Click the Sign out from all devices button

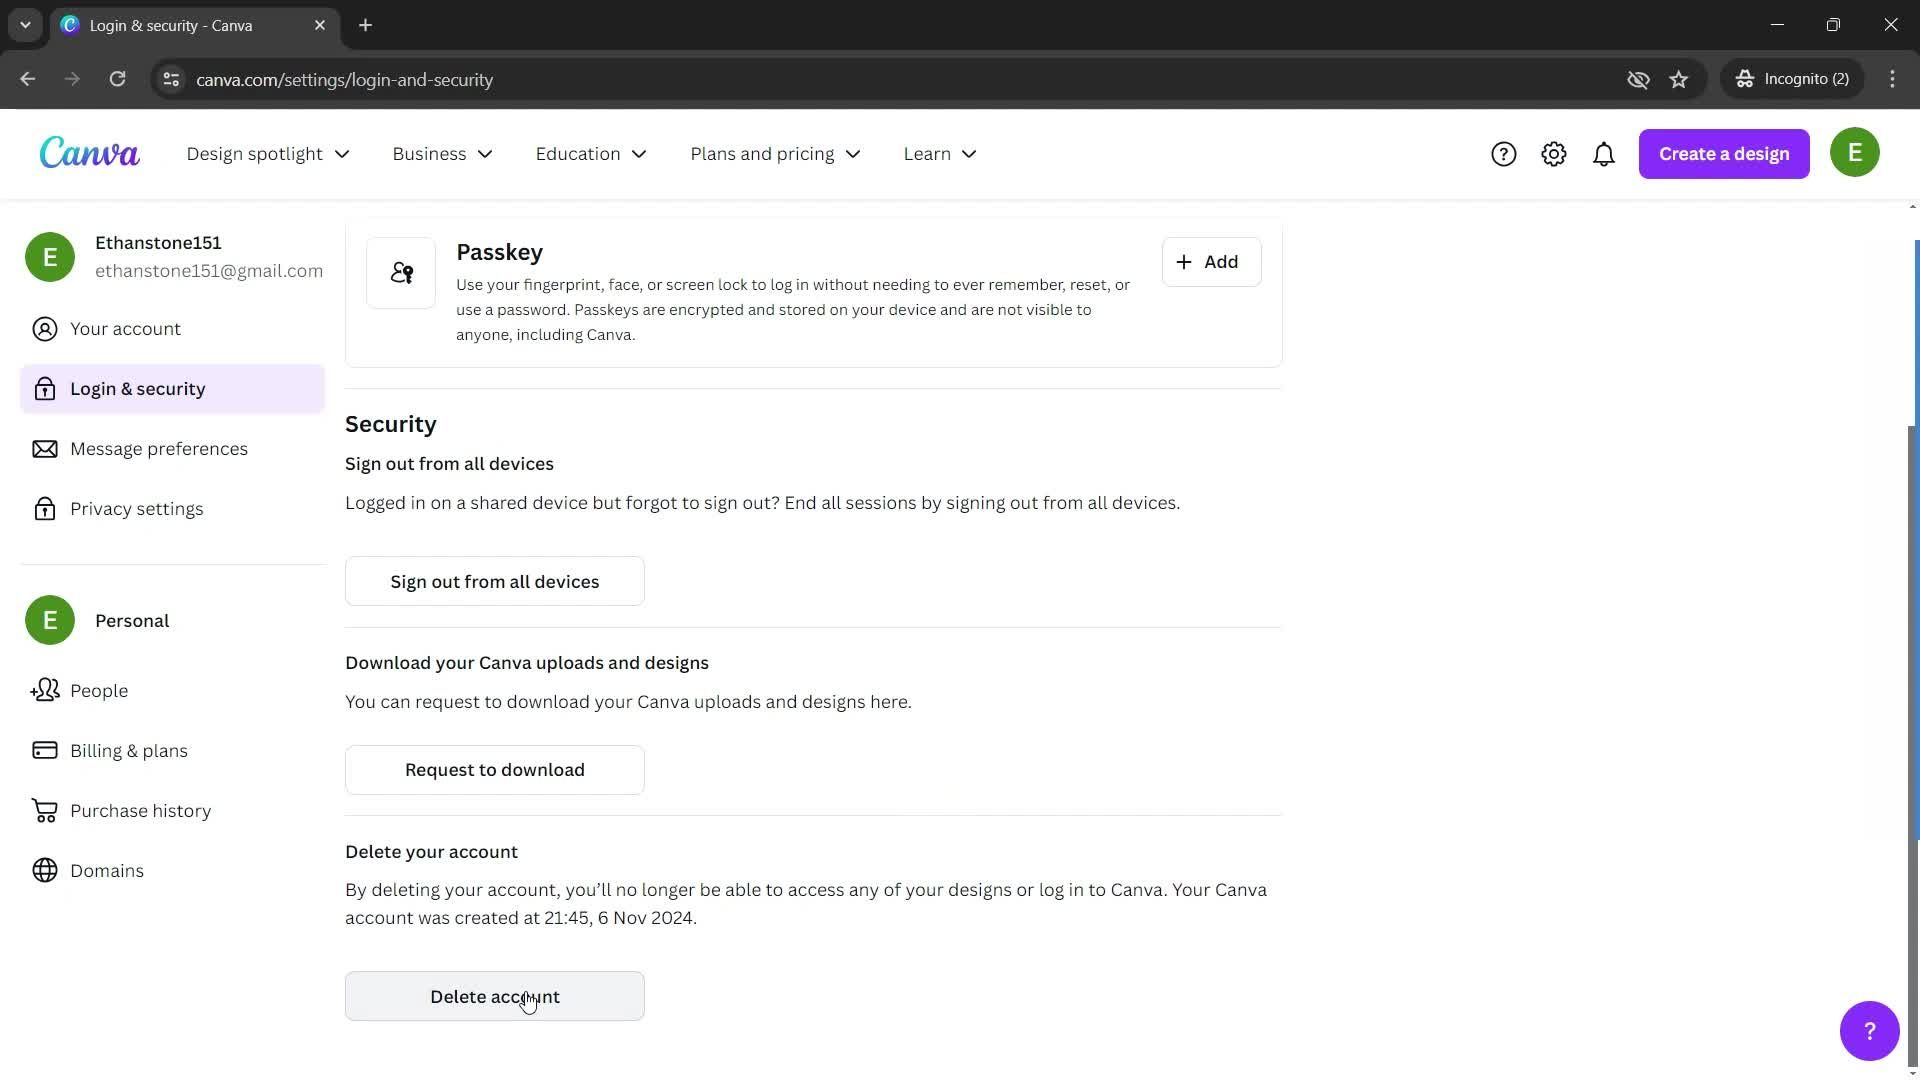pyautogui.click(x=496, y=582)
